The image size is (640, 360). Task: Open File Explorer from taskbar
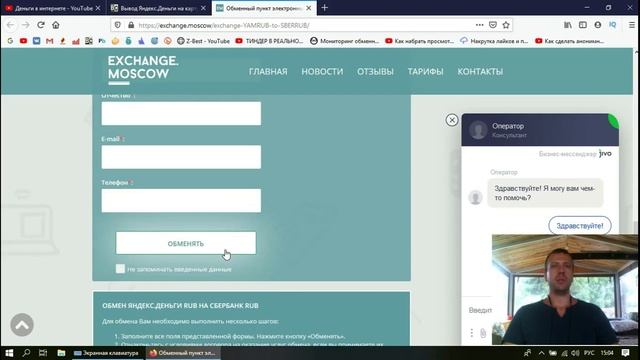[61, 353]
